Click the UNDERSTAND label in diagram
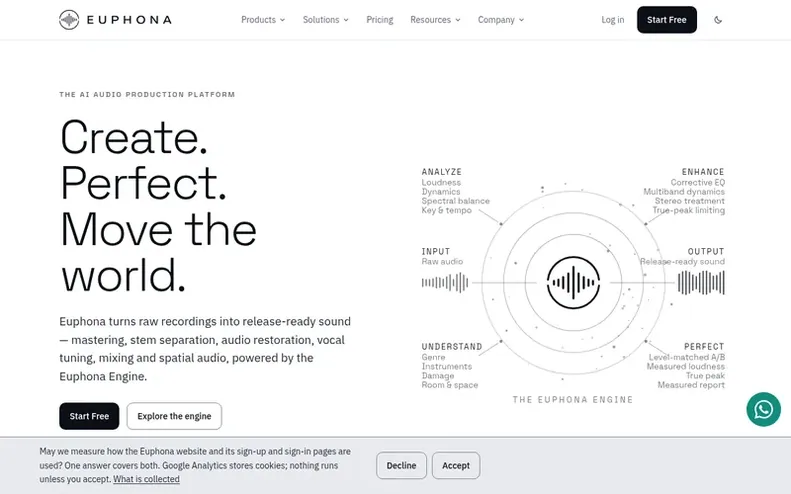The width and height of the screenshot is (791, 494). tap(452, 347)
